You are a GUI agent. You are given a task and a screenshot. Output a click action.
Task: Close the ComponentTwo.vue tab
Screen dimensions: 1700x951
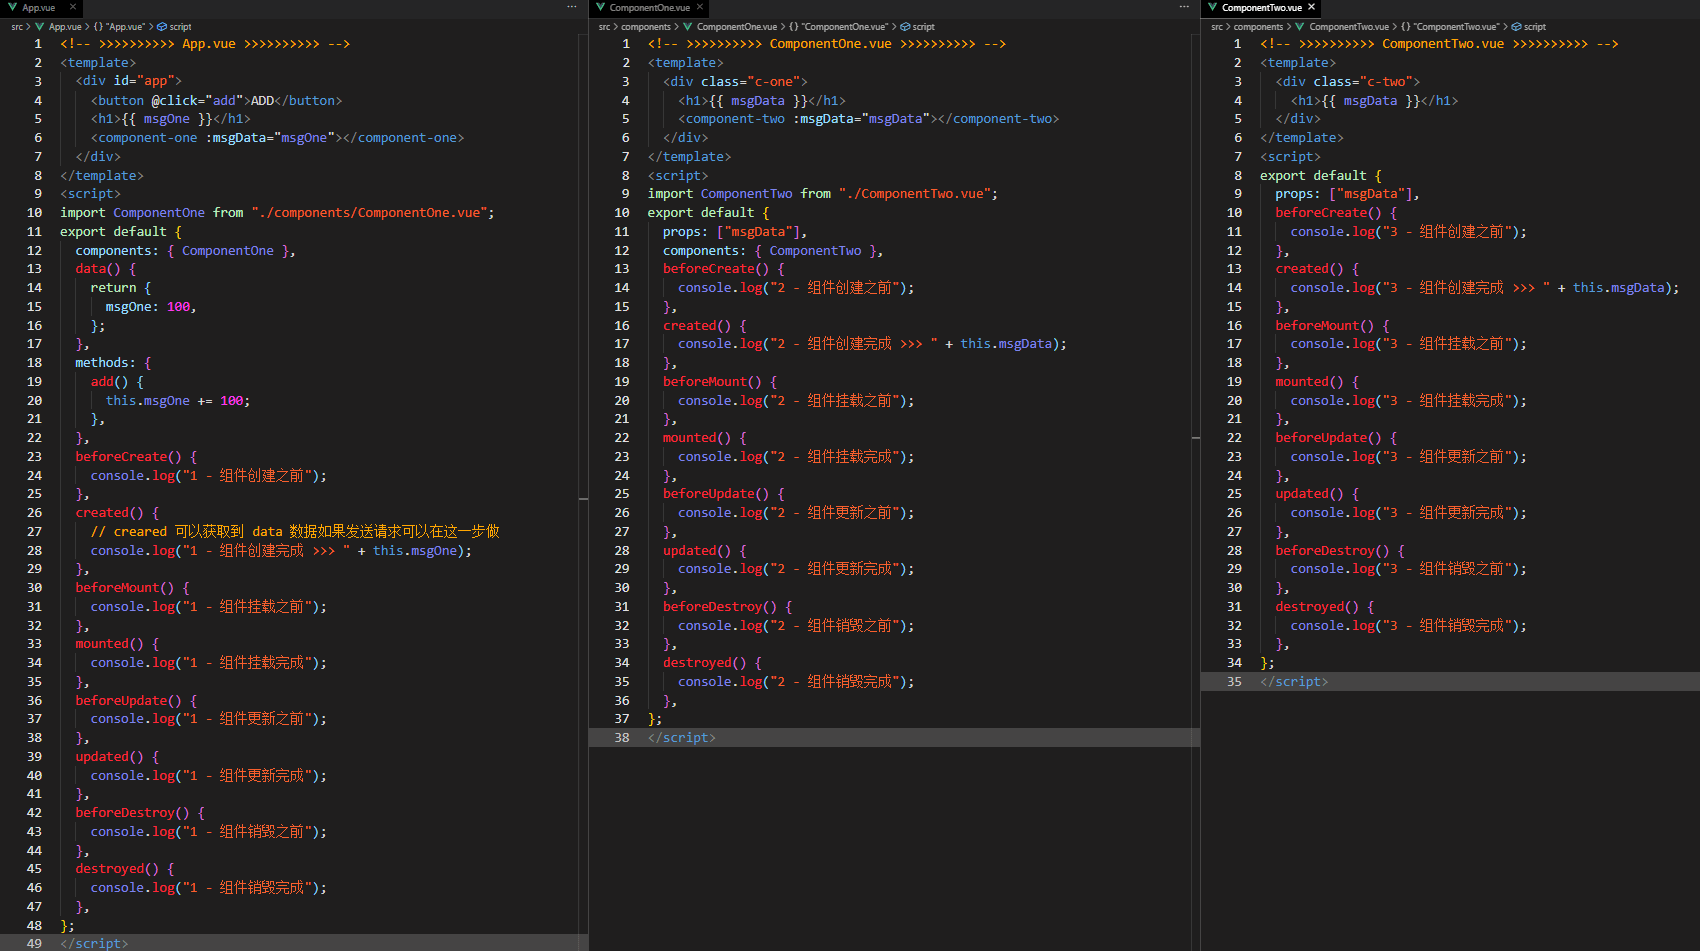1311,8
